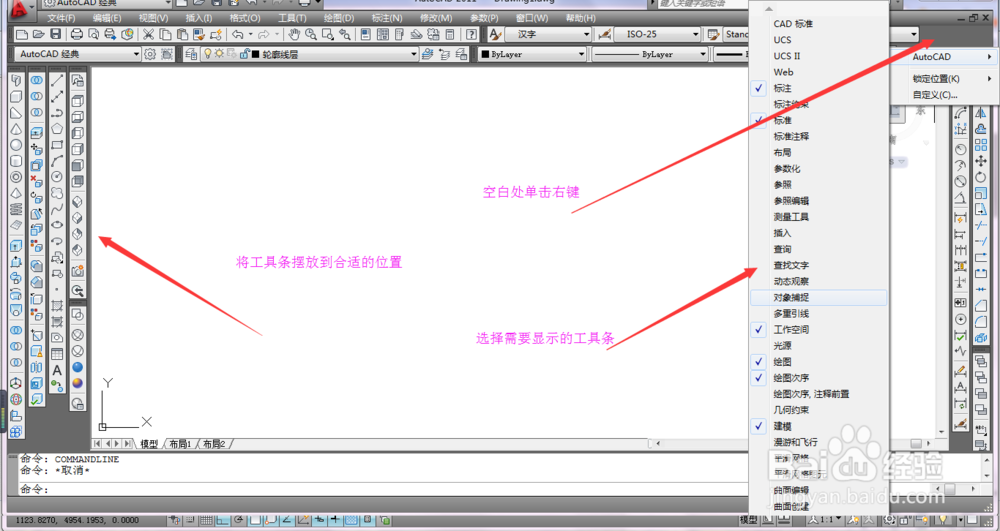This screenshot has width=1000, height=531.
Task: Uncheck the 标注 toolbar entry
Action: [819, 88]
